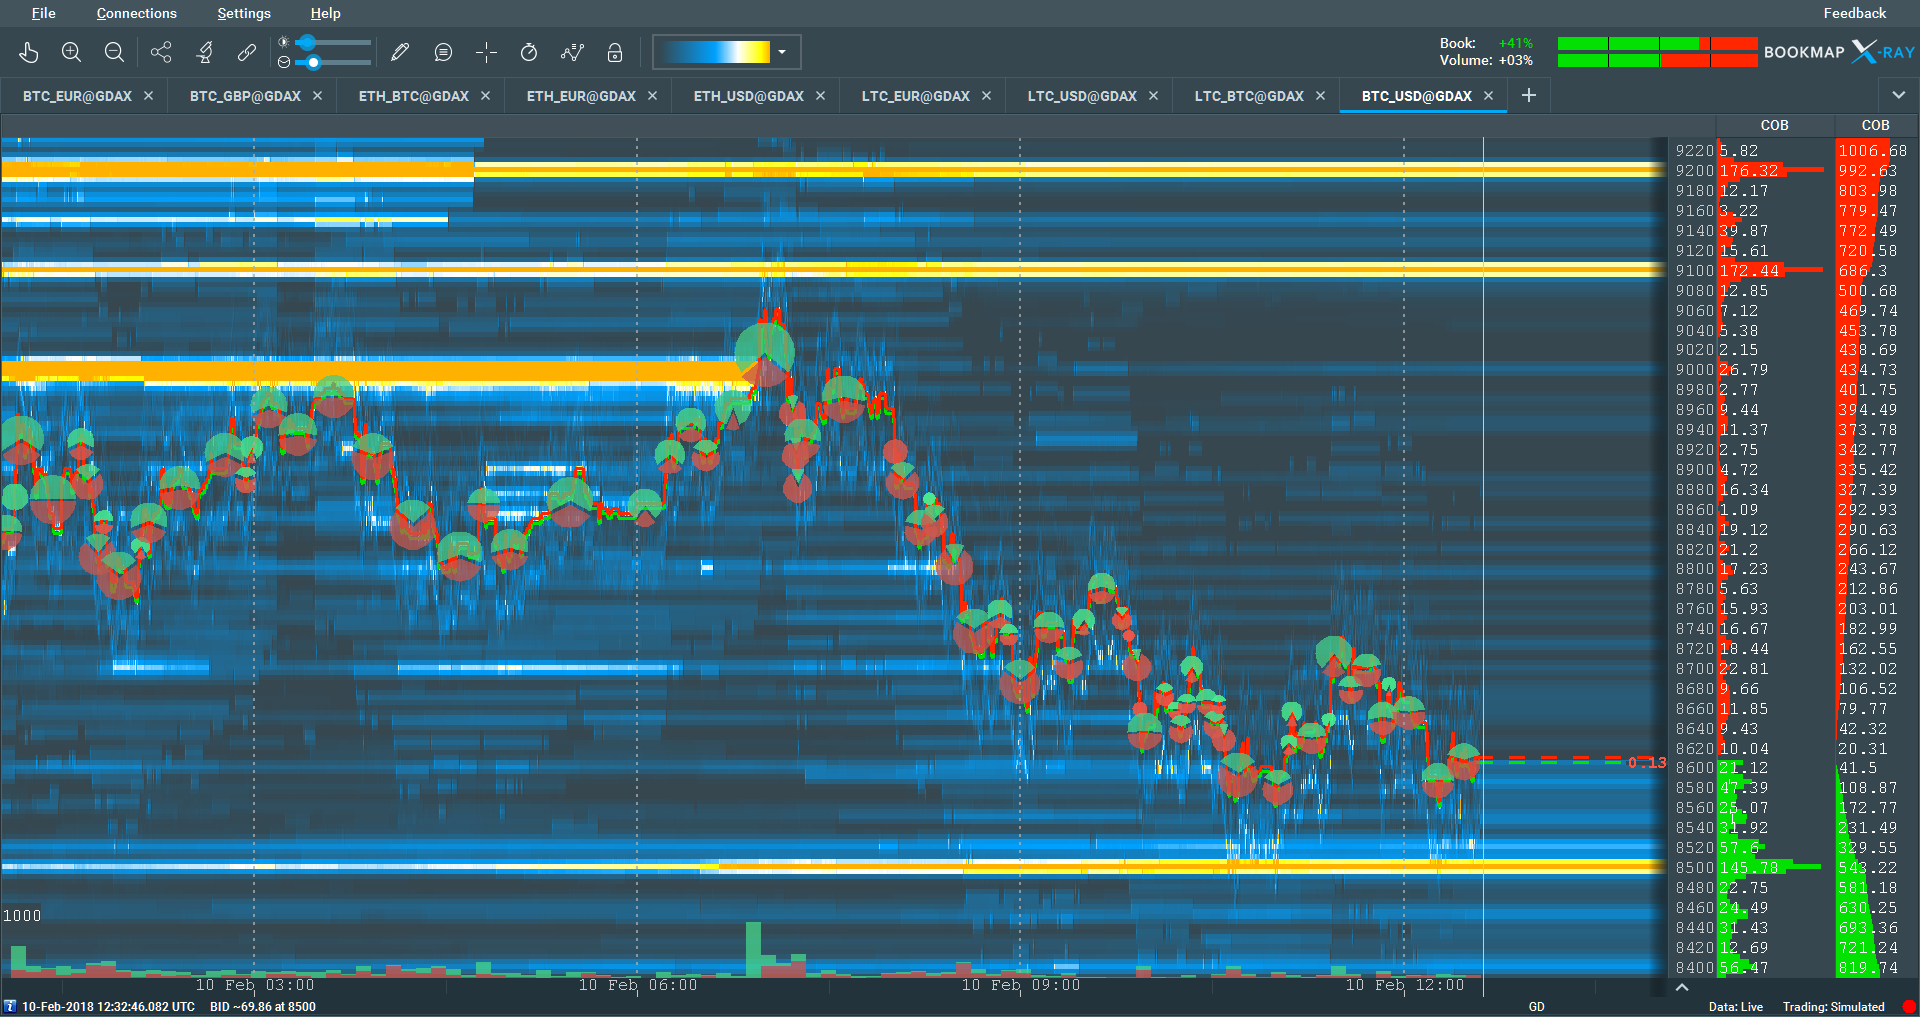Adjust the upper brightness slider

pos(307,42)
